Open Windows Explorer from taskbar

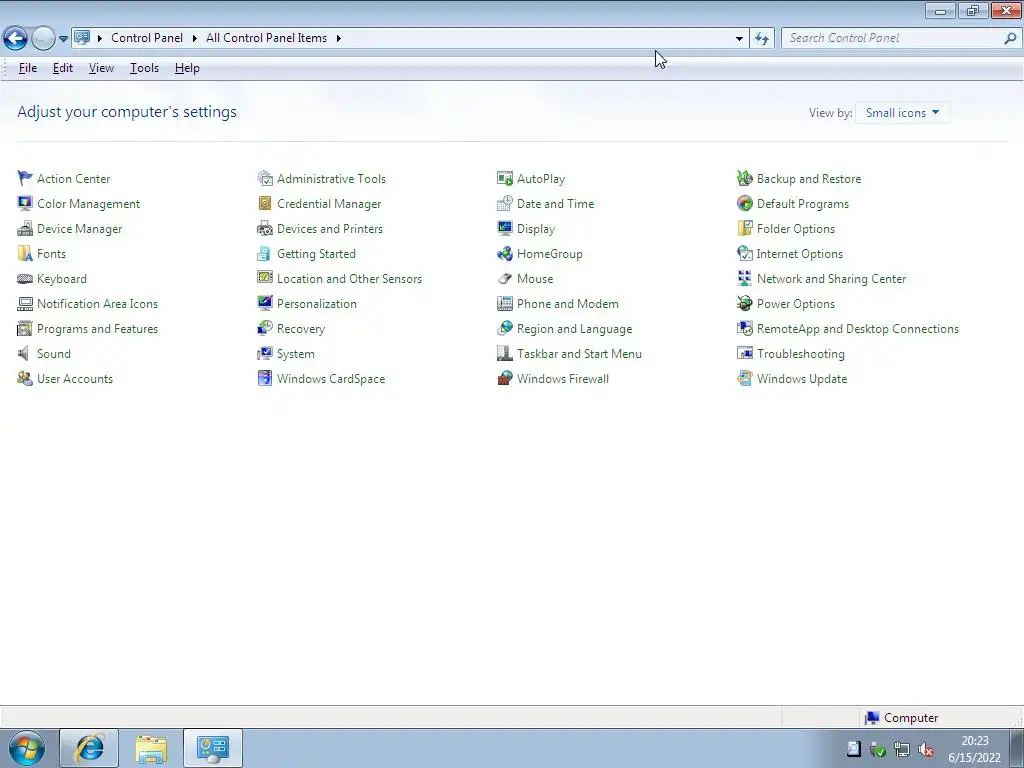pos(151,748)
